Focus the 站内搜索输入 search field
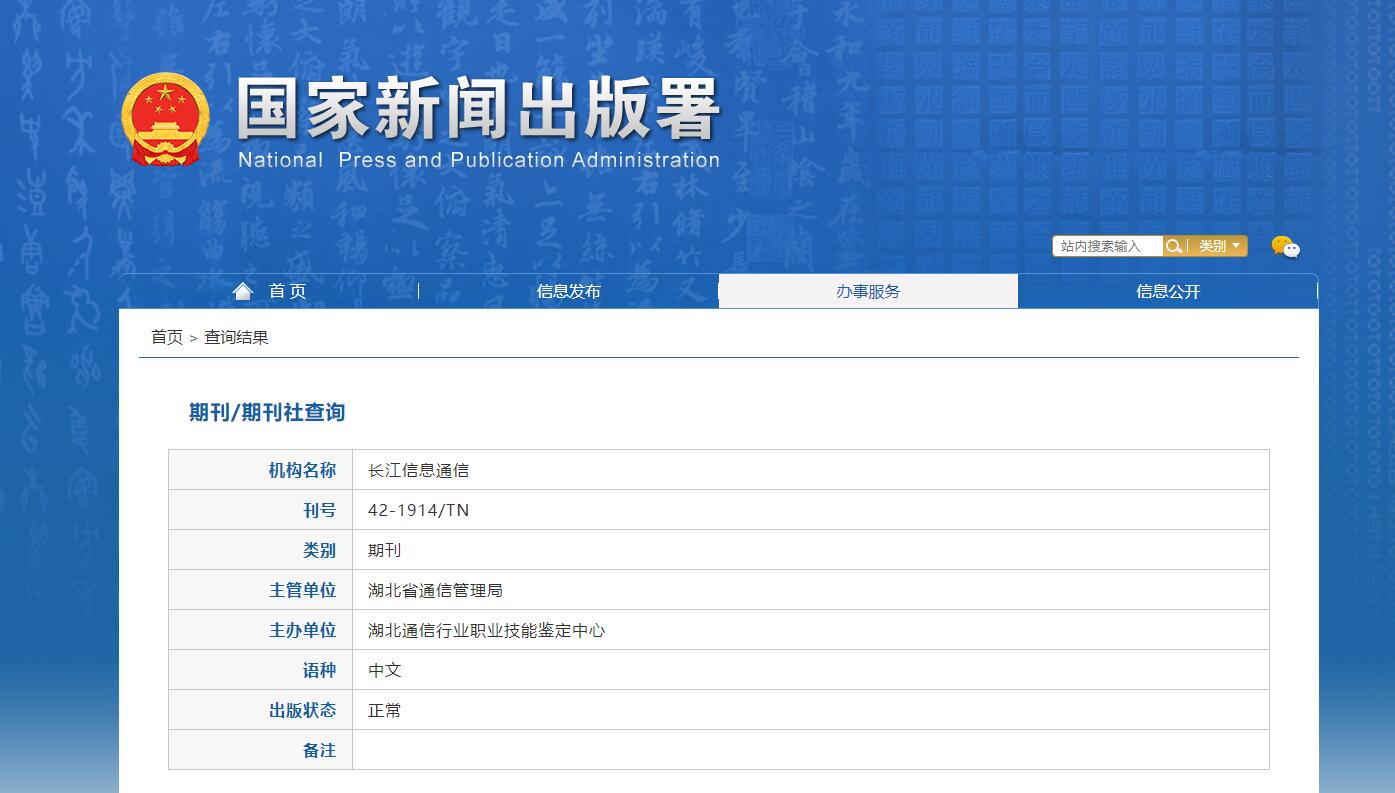 pyautogui.click(x=1108, y=246)
